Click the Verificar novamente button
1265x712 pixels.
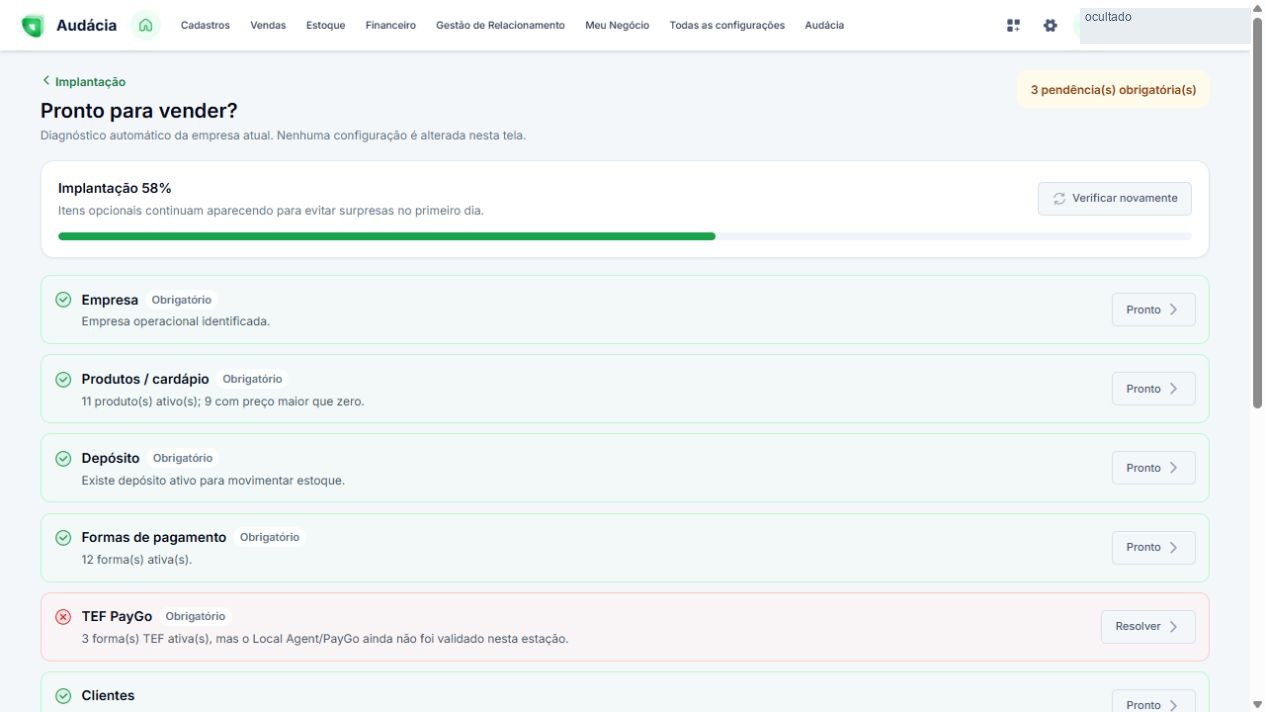[x=1115, y=198]
